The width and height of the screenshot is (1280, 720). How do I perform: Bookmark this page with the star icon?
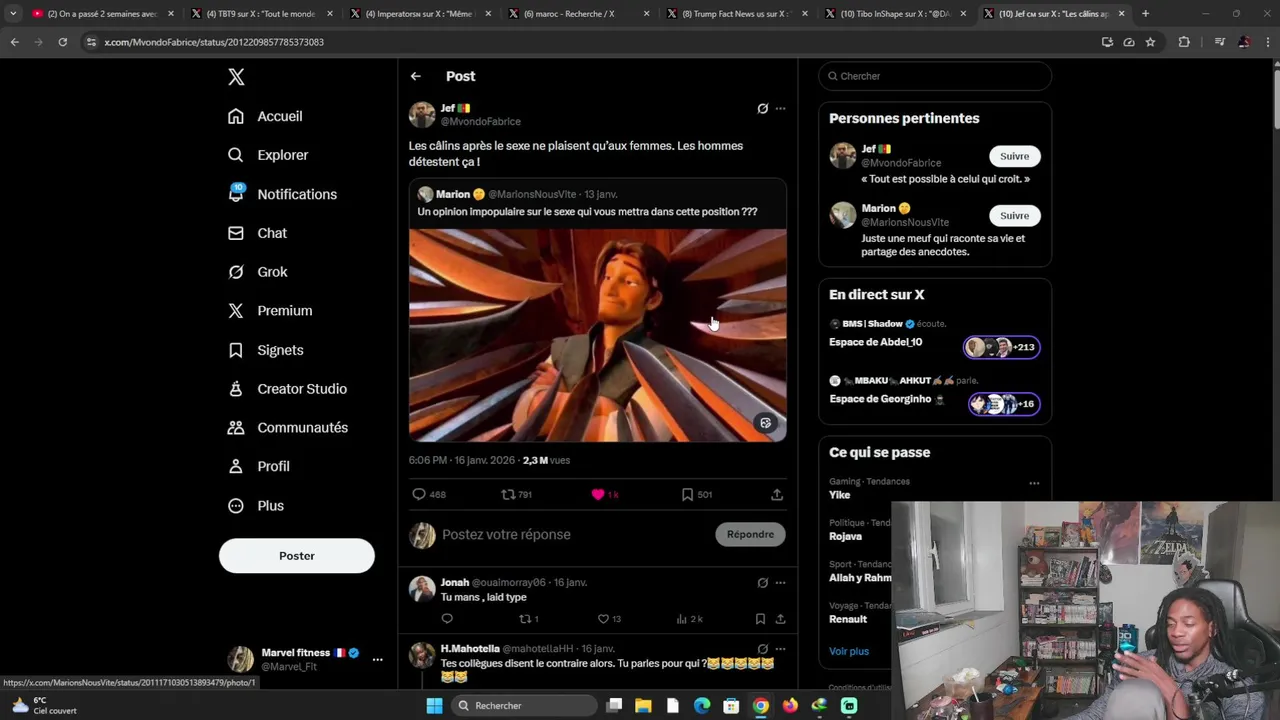[1150, 42]
